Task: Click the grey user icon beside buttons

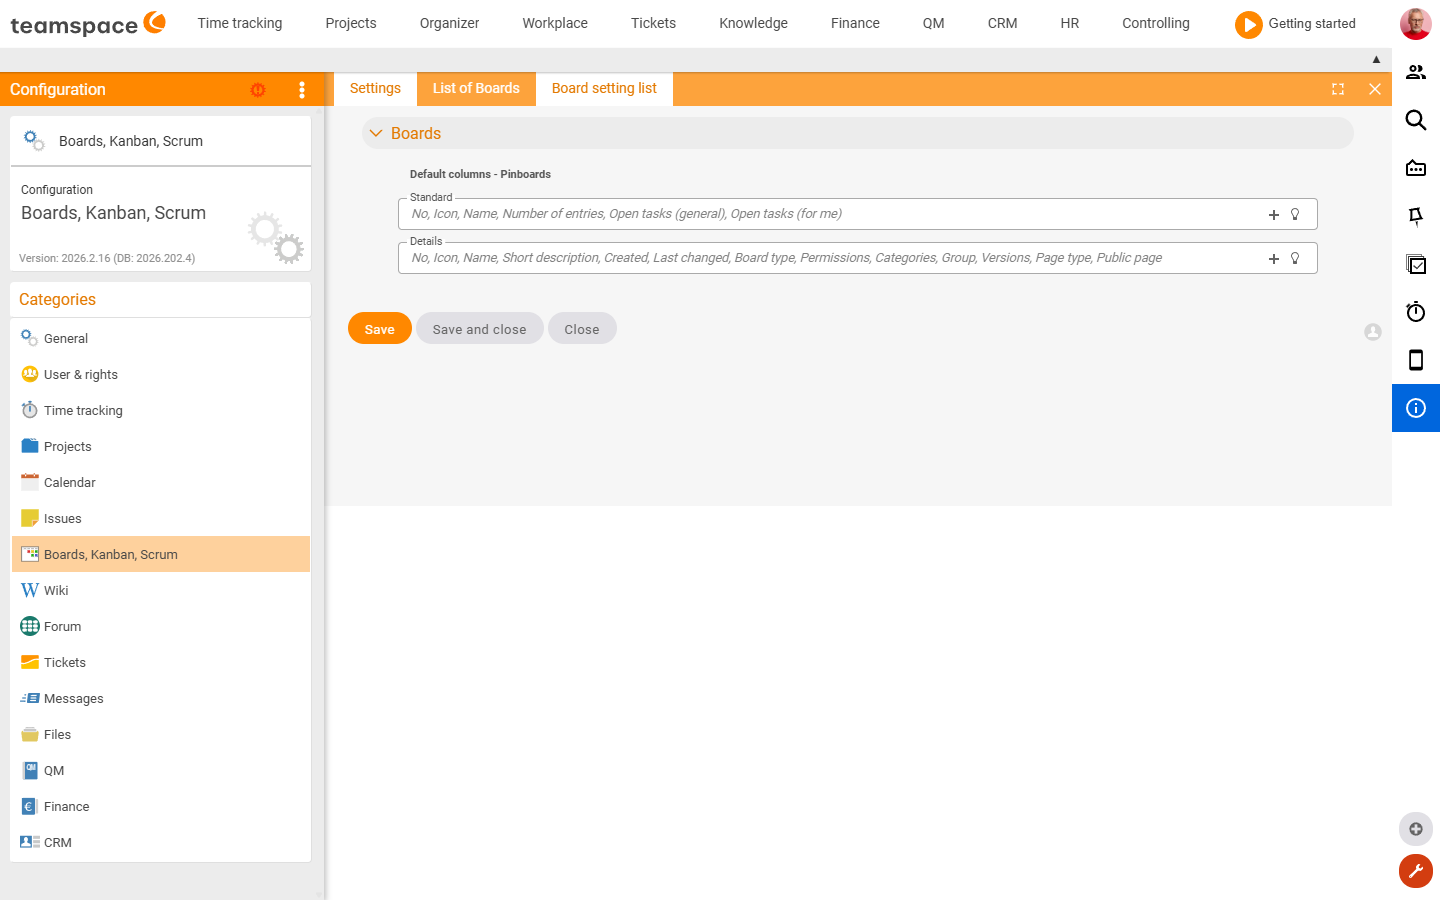Action: pyautogui.click(x=1373, y=332)
